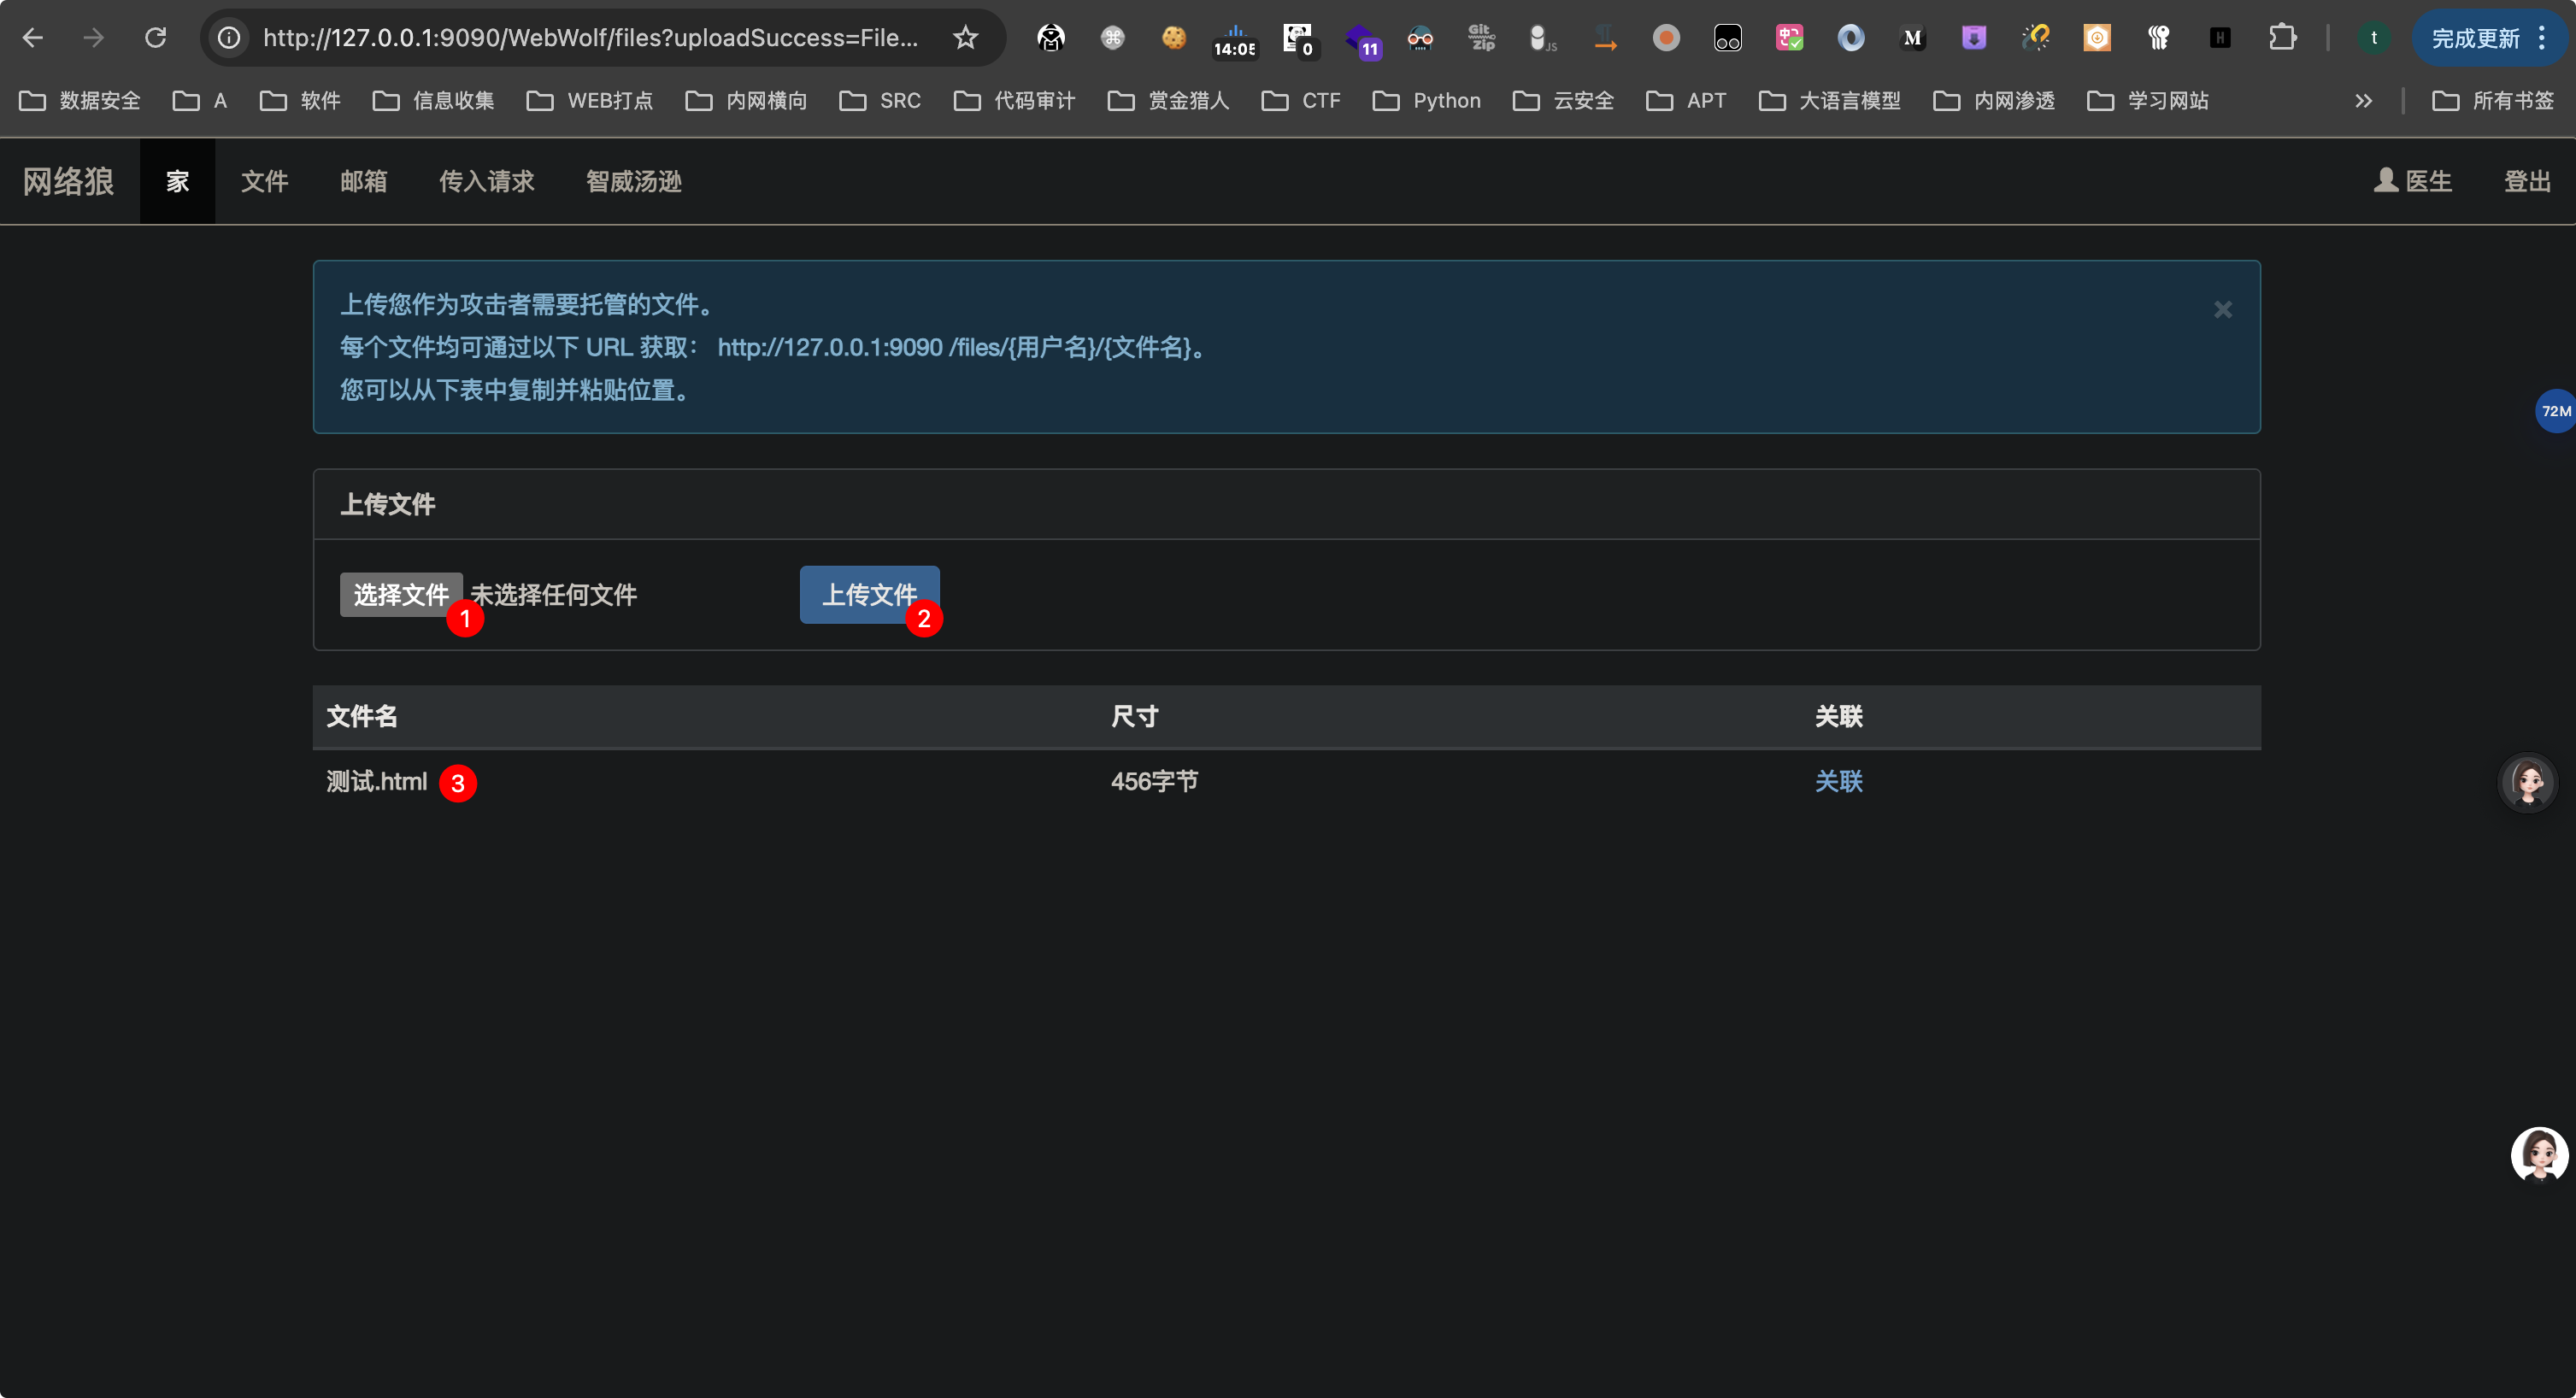This screenshot has height=1398, width=2576.
Task: Open the extension with purple badge 11
Action: tap(1362, 40)
